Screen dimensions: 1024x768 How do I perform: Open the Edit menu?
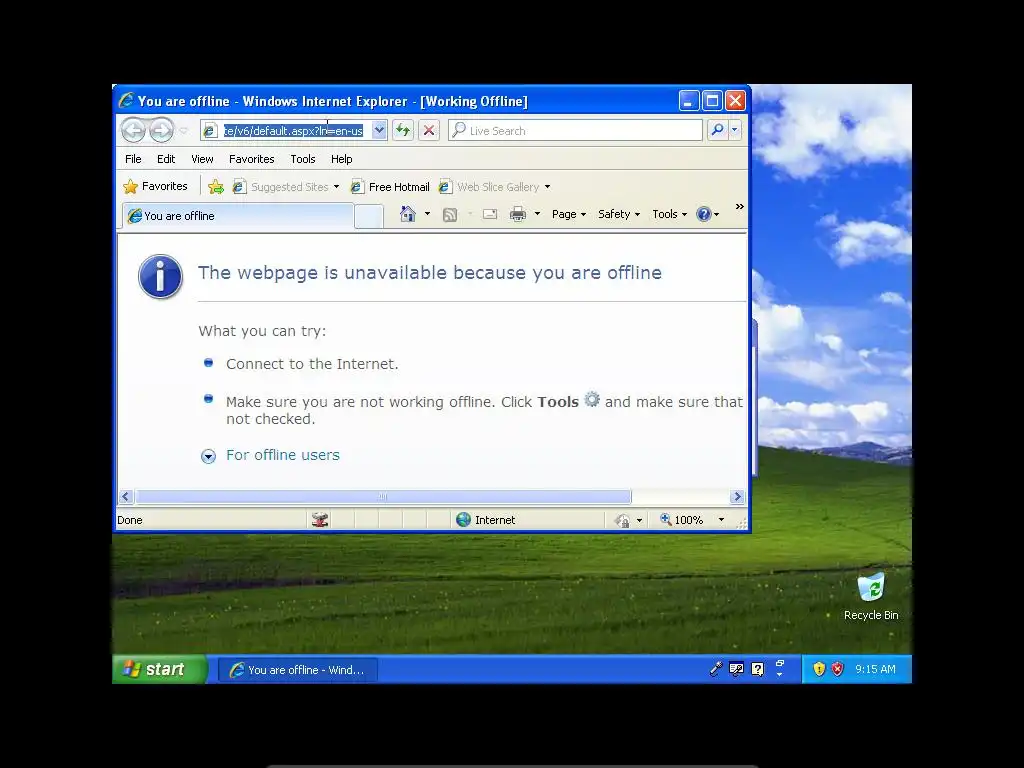(x=166, y=159)
